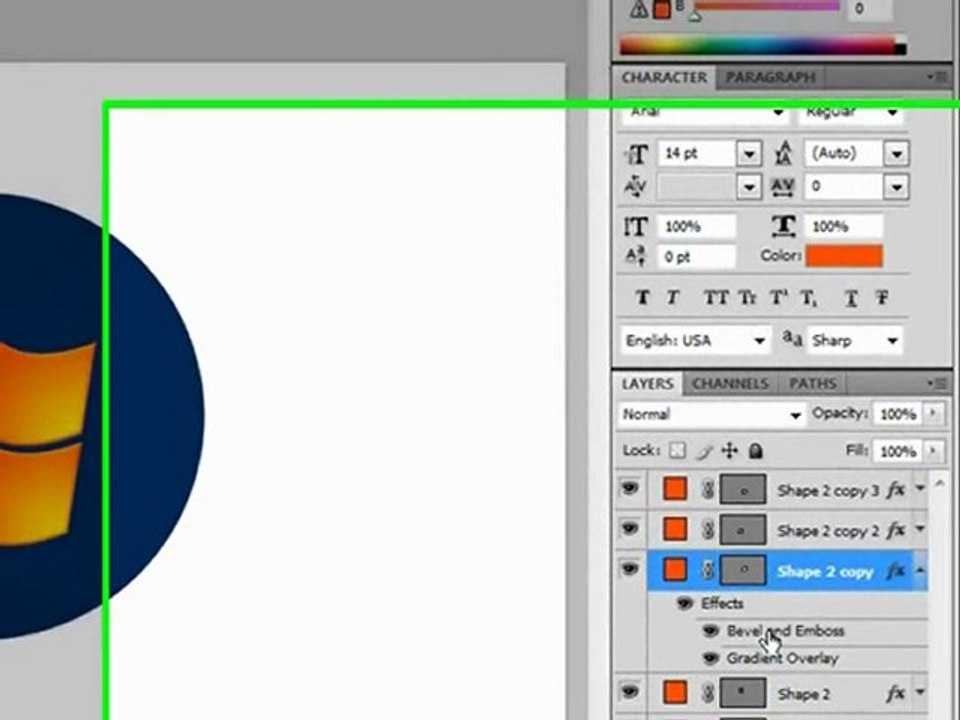Collapse effects of Shape 2 copy
Image resolution: width=960 pixels, height=720 pixels.
920,571
